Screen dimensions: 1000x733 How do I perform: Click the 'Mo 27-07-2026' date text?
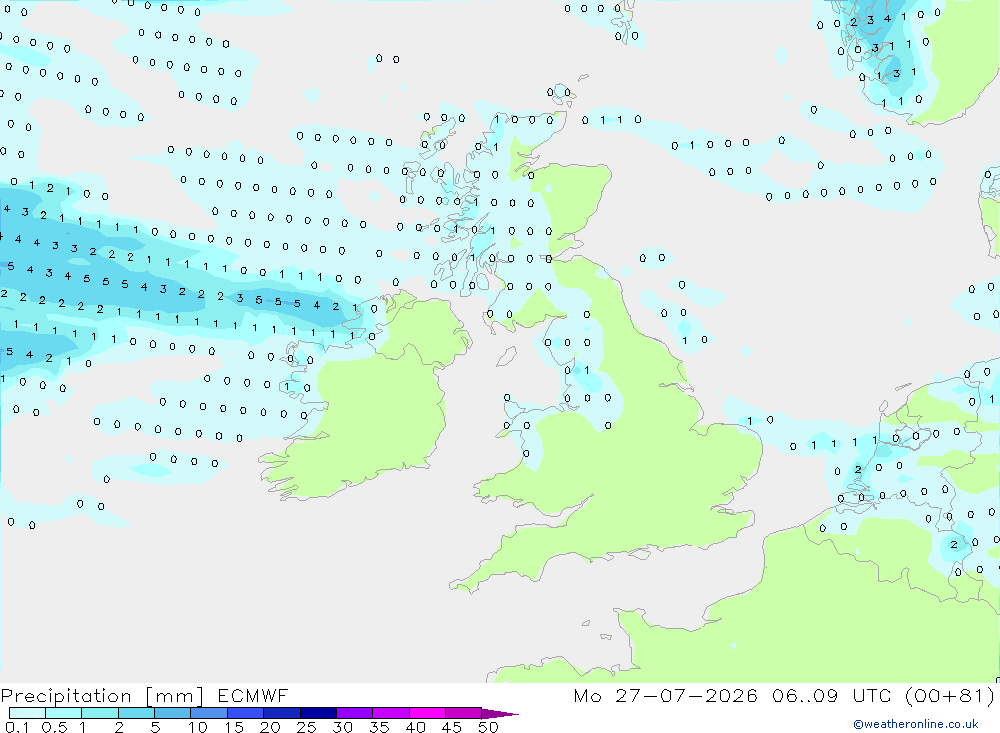pos(665,695)
